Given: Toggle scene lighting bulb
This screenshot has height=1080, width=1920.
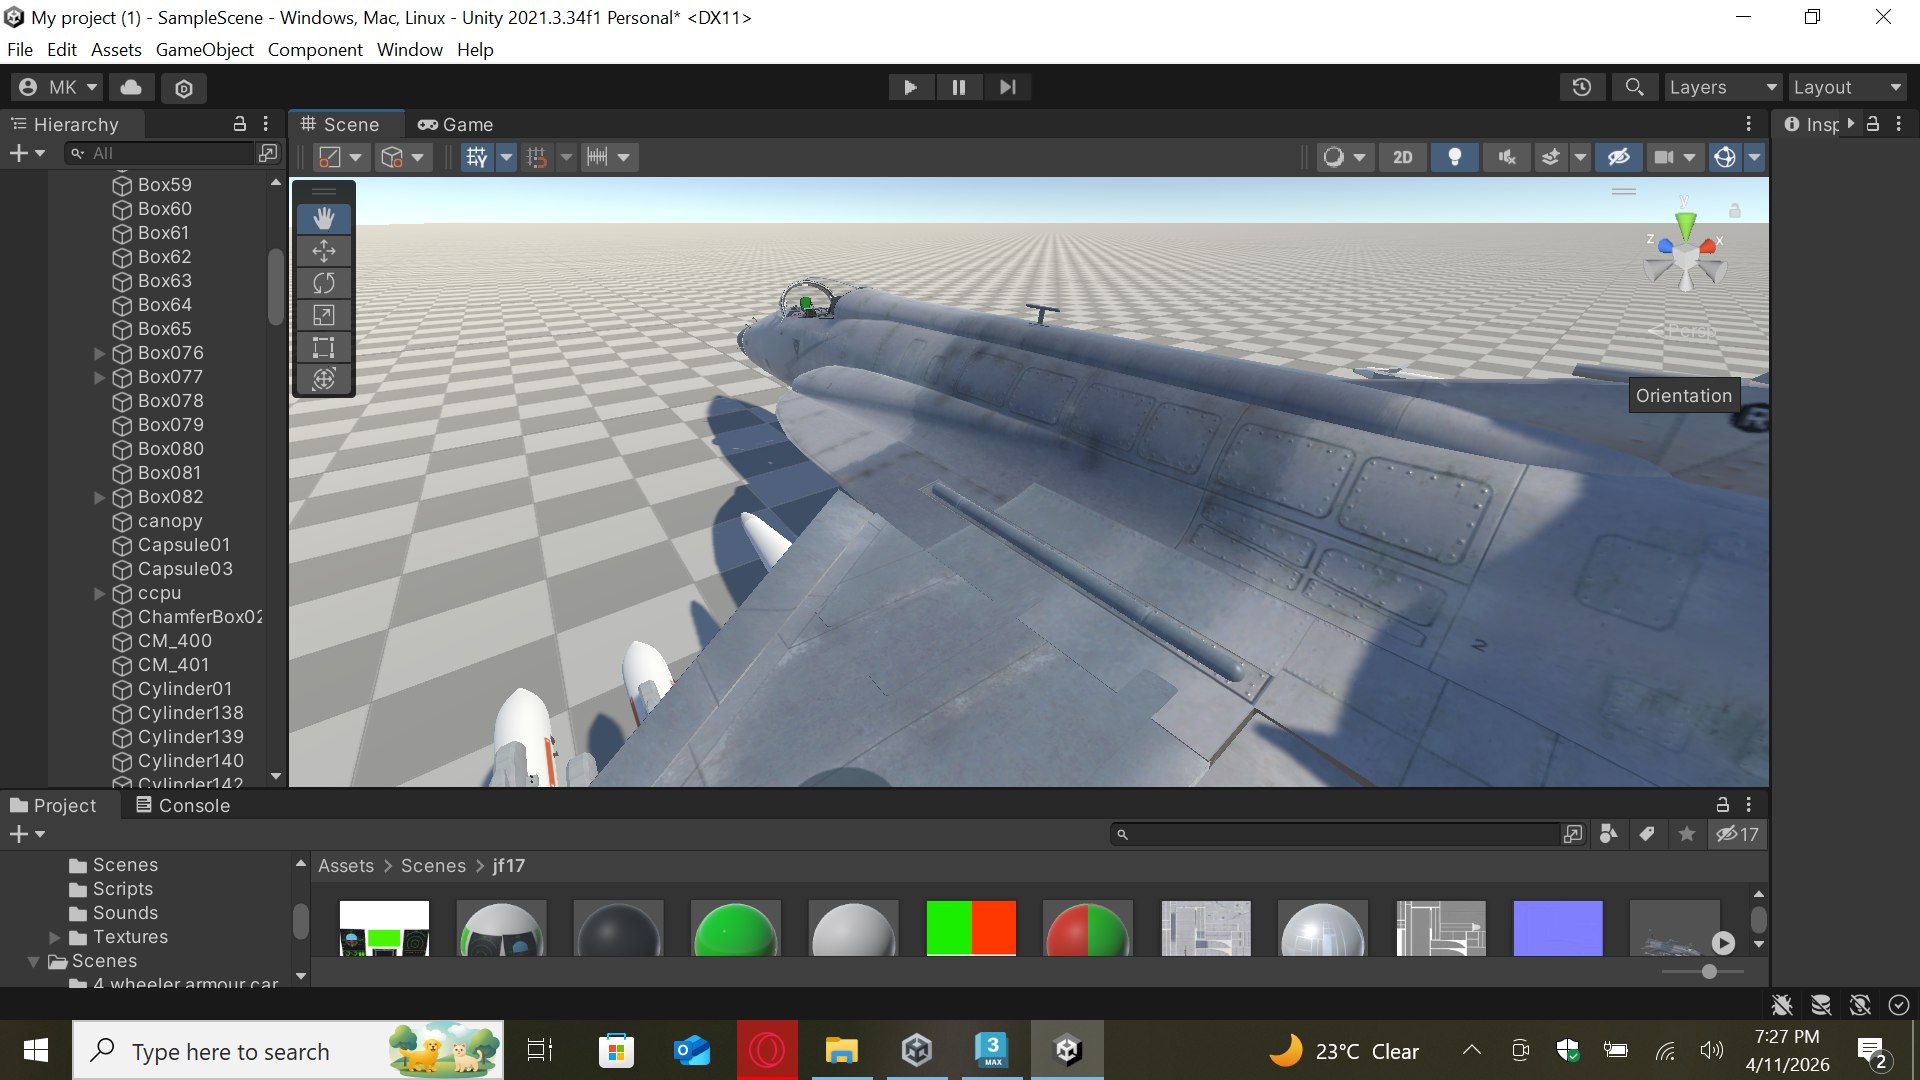Looking at the screenshot, I should click(1455, 157).
